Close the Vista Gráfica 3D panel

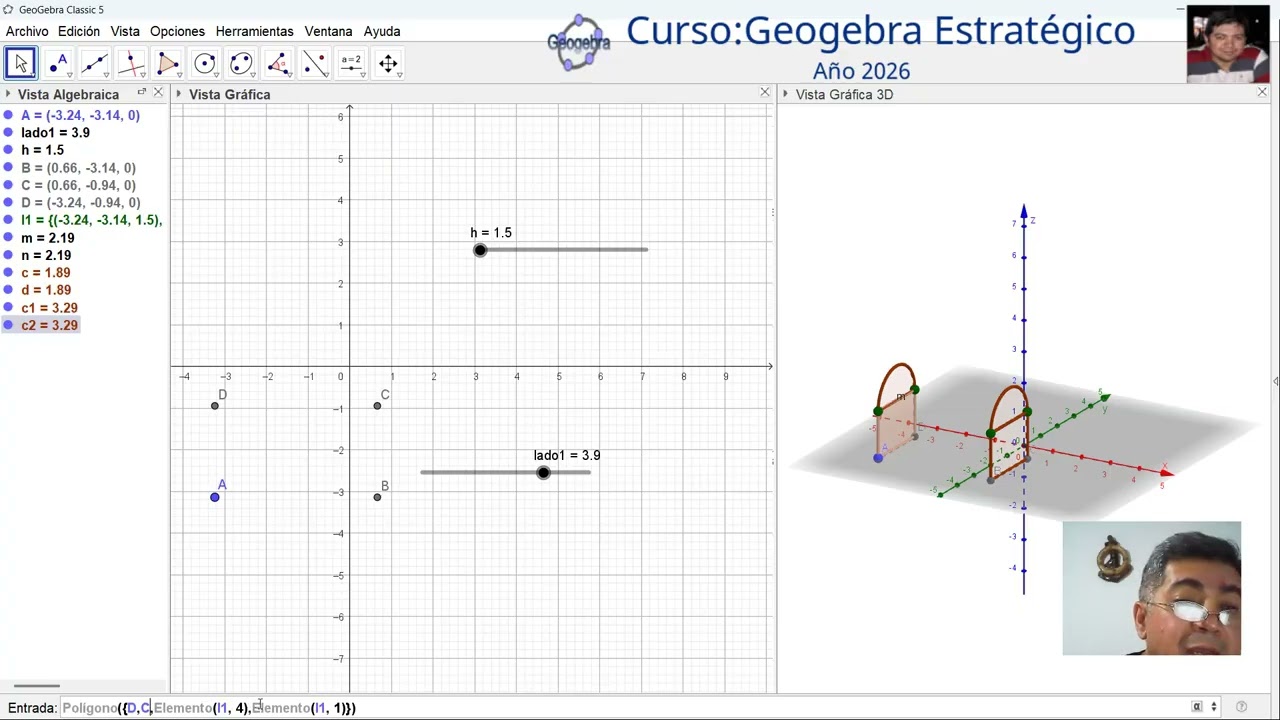pos(1262,93)
